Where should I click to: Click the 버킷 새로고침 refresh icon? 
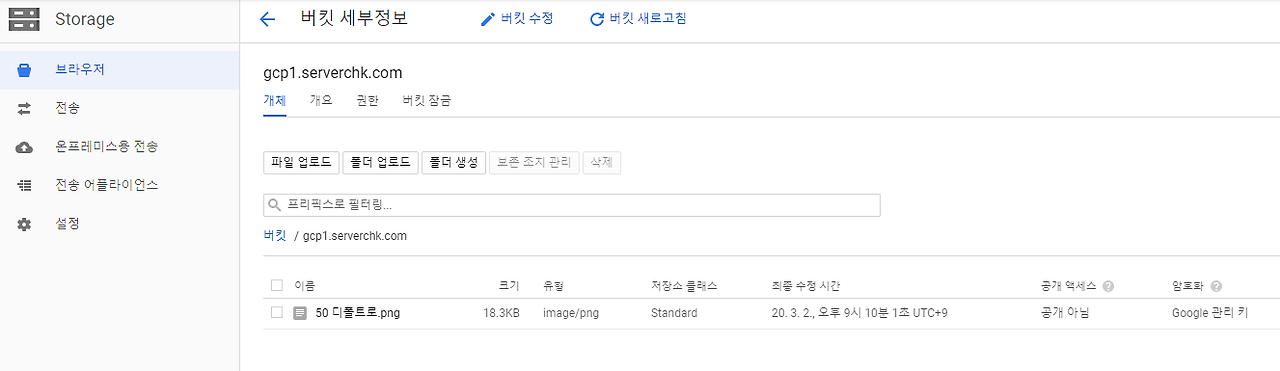click(597, 19)
